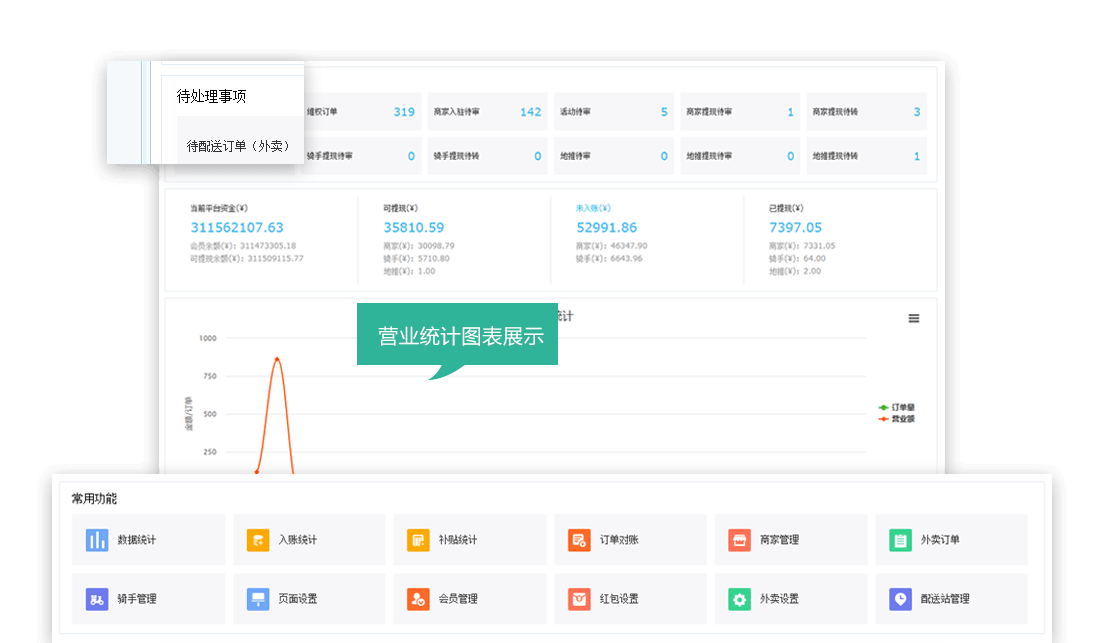Open 红包设置 via the red envelope icon

tap(579, 599)
